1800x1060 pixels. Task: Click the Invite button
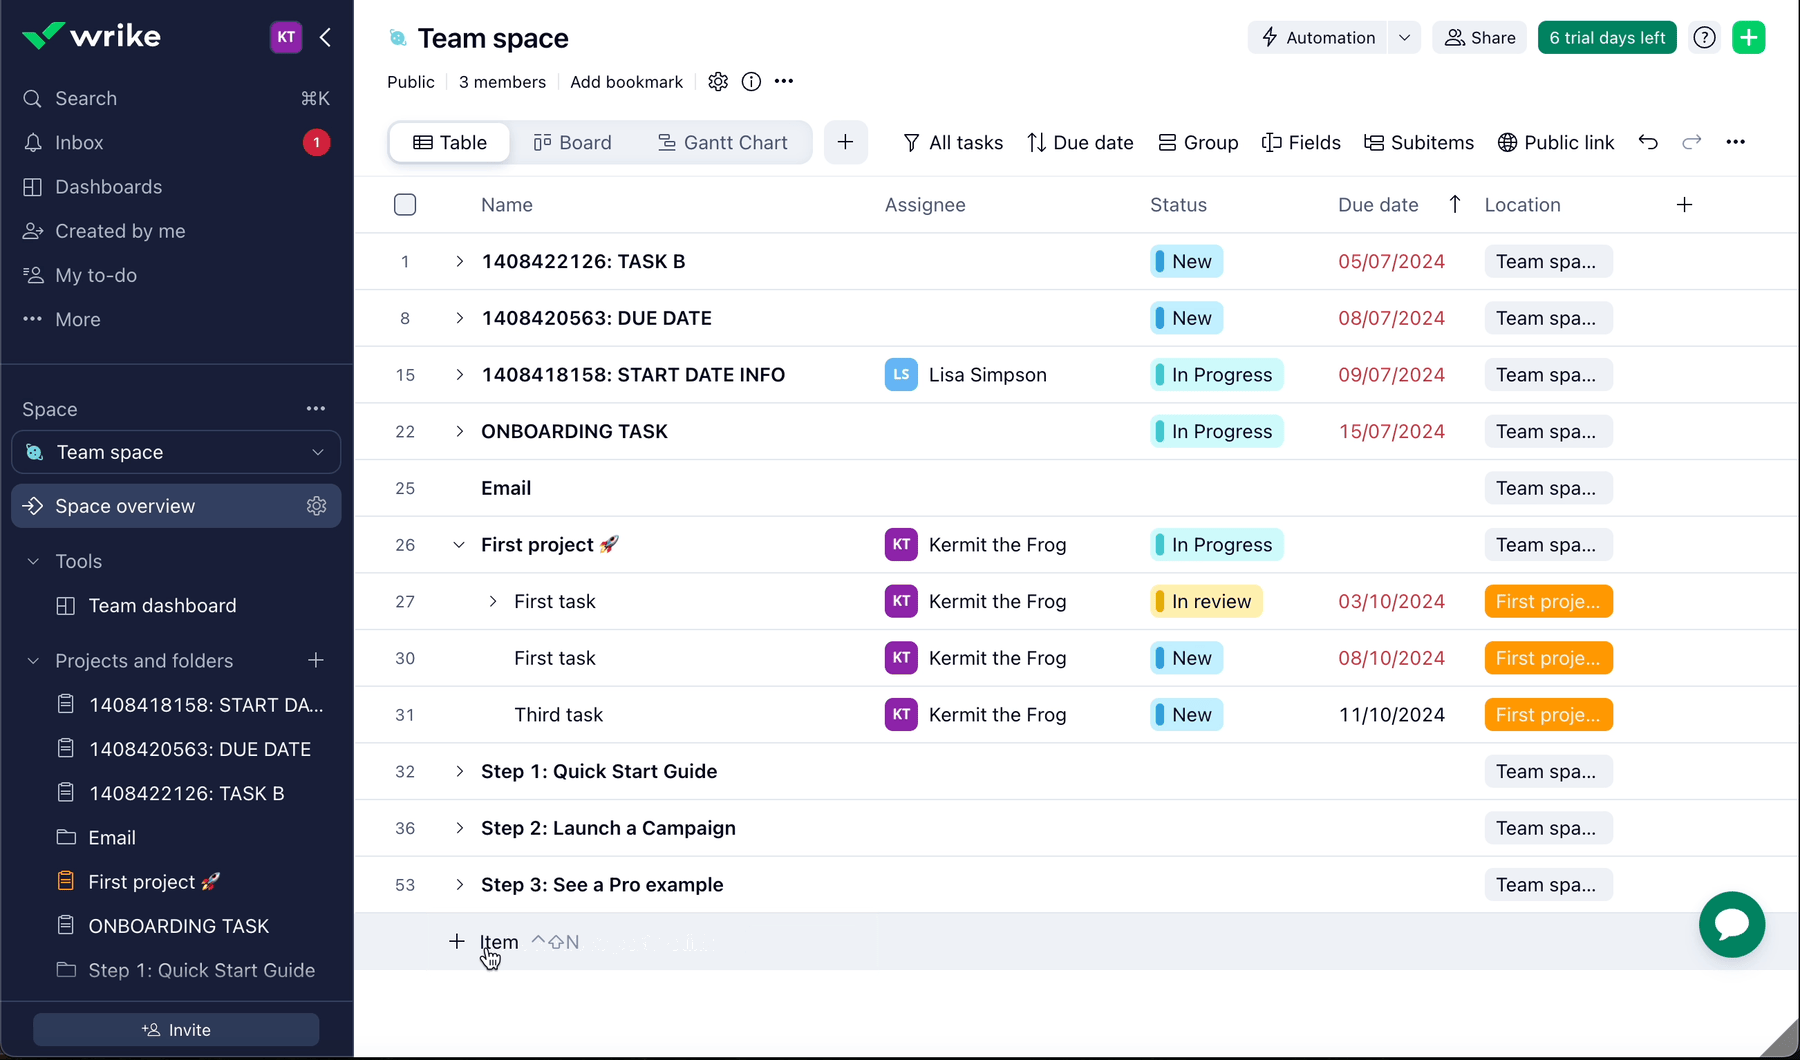[x=176, y=1030]
